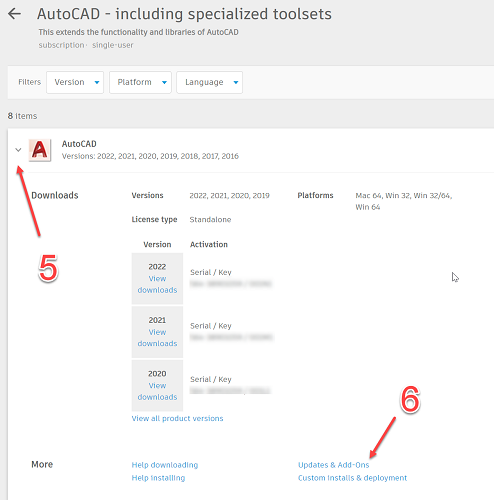Select the AutoCAD product name text
Screen dimensions: 494x500
(79, 144)
